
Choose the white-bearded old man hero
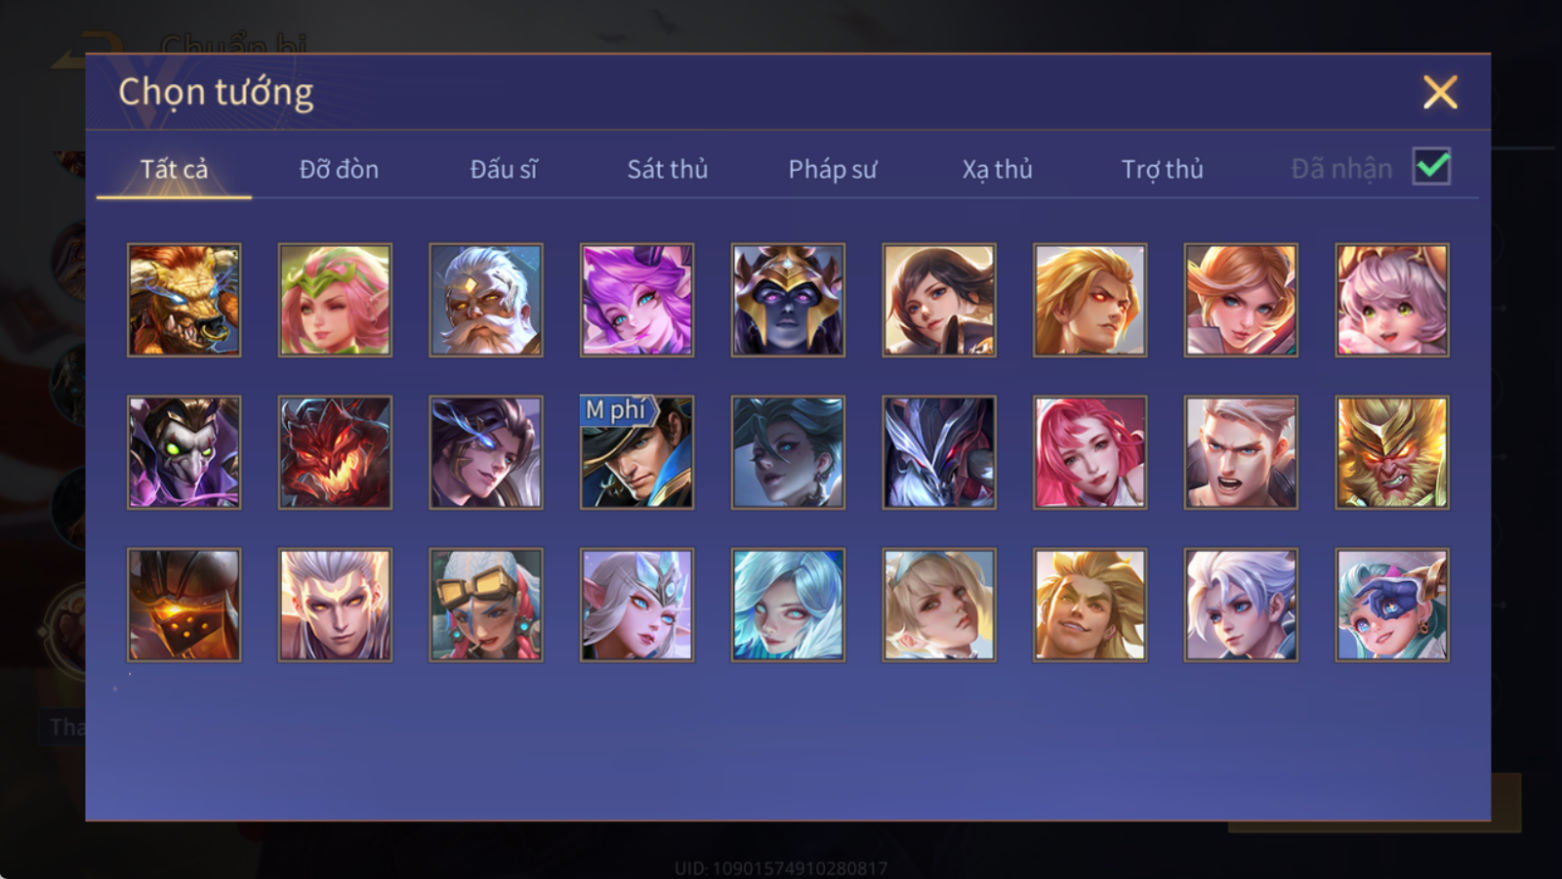click(486, 300)
